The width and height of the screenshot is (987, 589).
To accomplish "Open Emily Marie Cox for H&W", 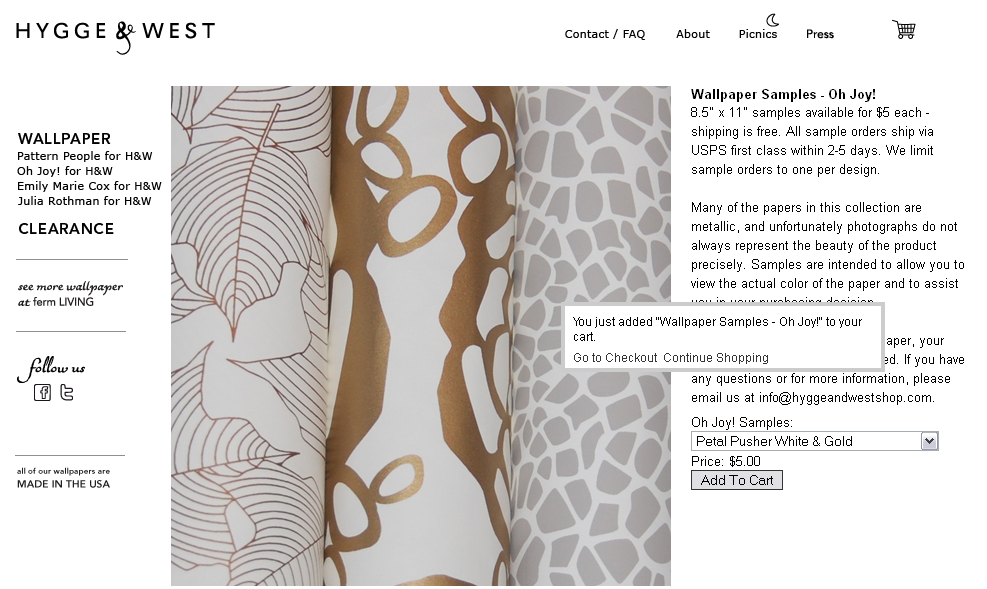I will [x=89, y=186].
